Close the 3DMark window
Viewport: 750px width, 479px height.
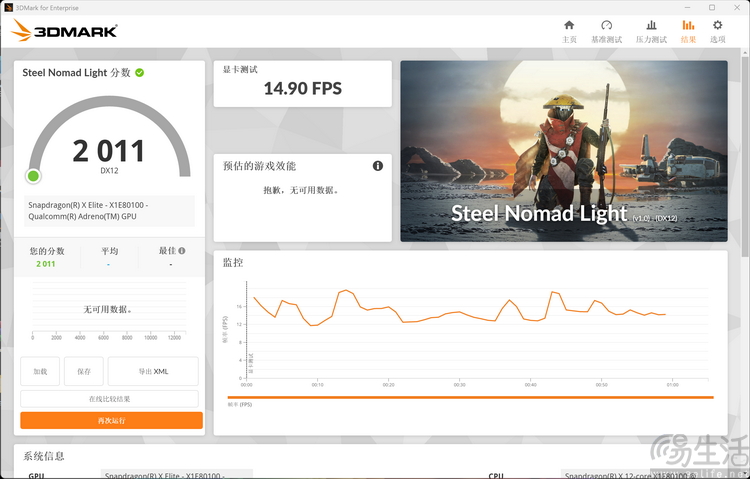click(x=737, y=7)
